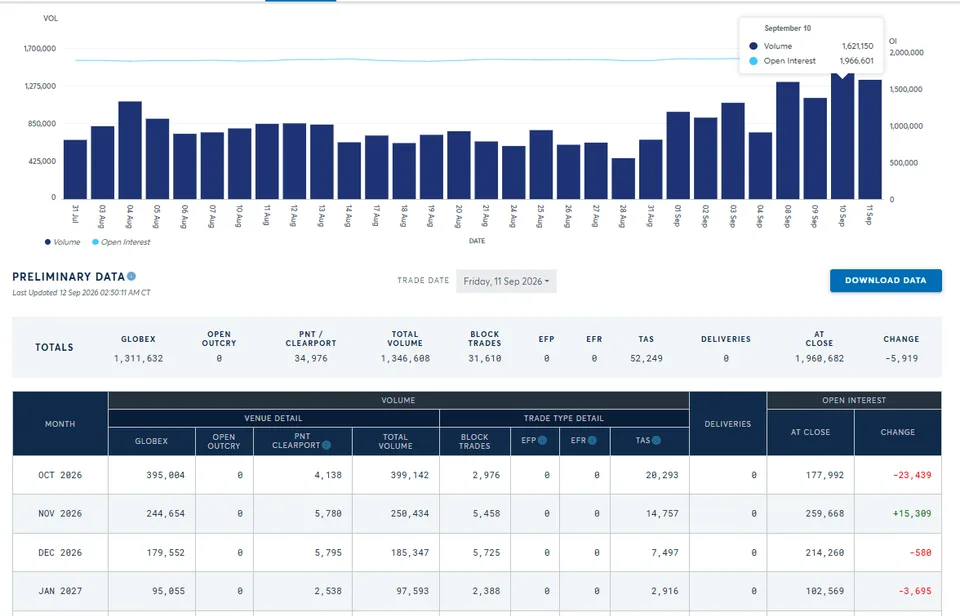Click the totals block trades figure 31,610
The image size is (960, 616).
(485, 359)
